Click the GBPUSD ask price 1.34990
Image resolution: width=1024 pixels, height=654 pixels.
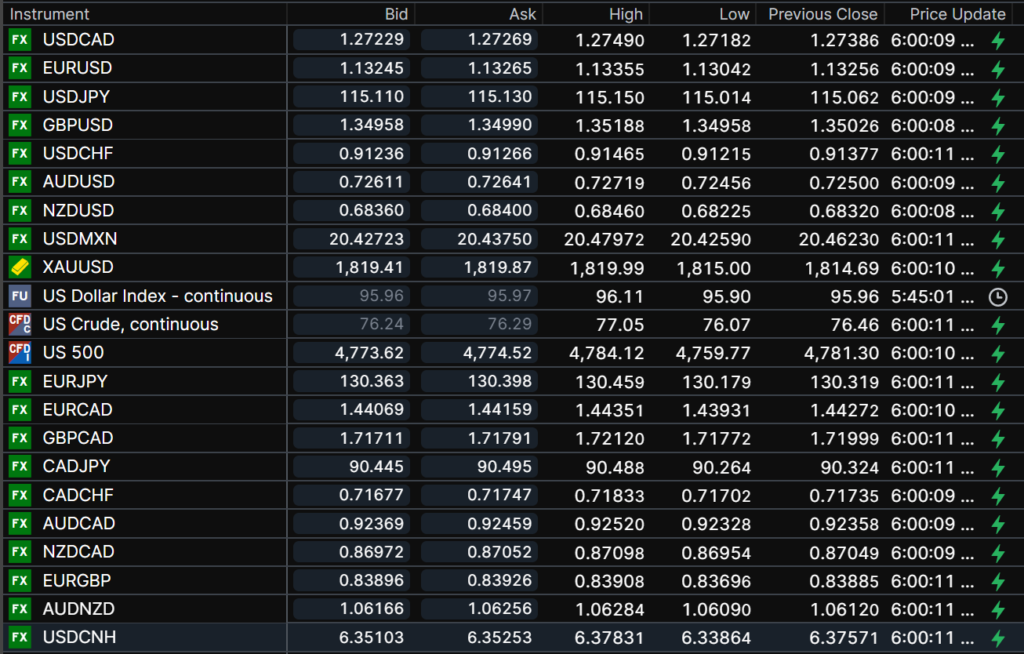[497, 125]
